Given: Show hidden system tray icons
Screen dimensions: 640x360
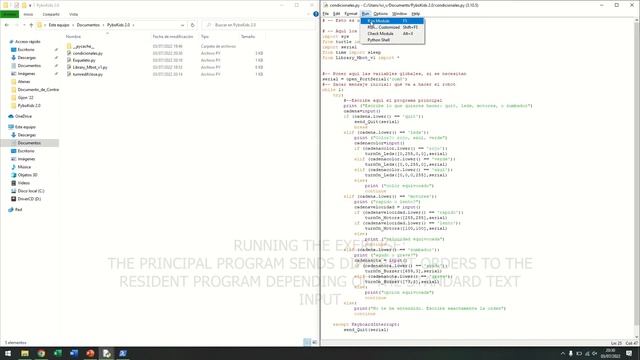Looking at the screenshot, I should [562, 353].
